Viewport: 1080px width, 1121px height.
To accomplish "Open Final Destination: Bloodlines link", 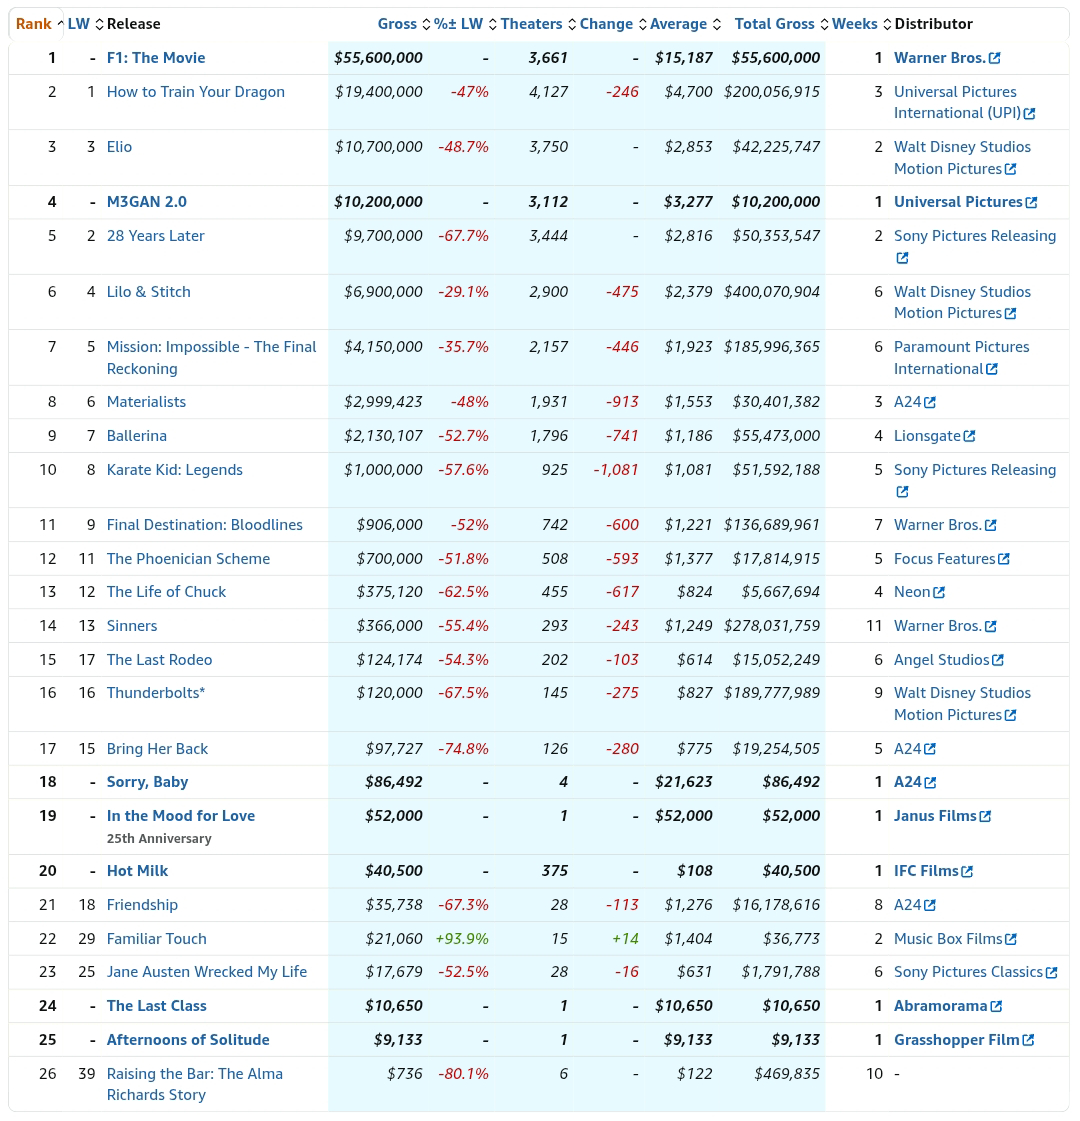I will click(204, 525).
